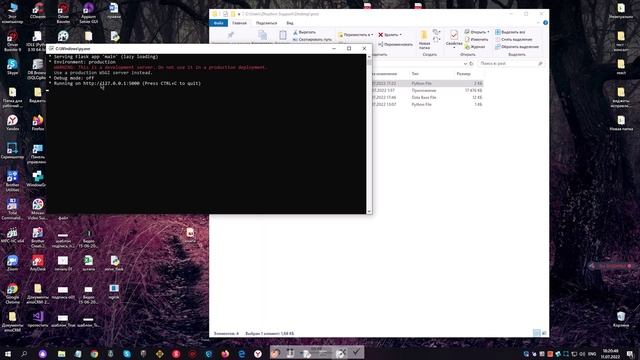Image resolution: width=640 pixels, height=360 pixels.
Task: Click Обратить выделение in the ribbon
Action: (x=517, y=47)
